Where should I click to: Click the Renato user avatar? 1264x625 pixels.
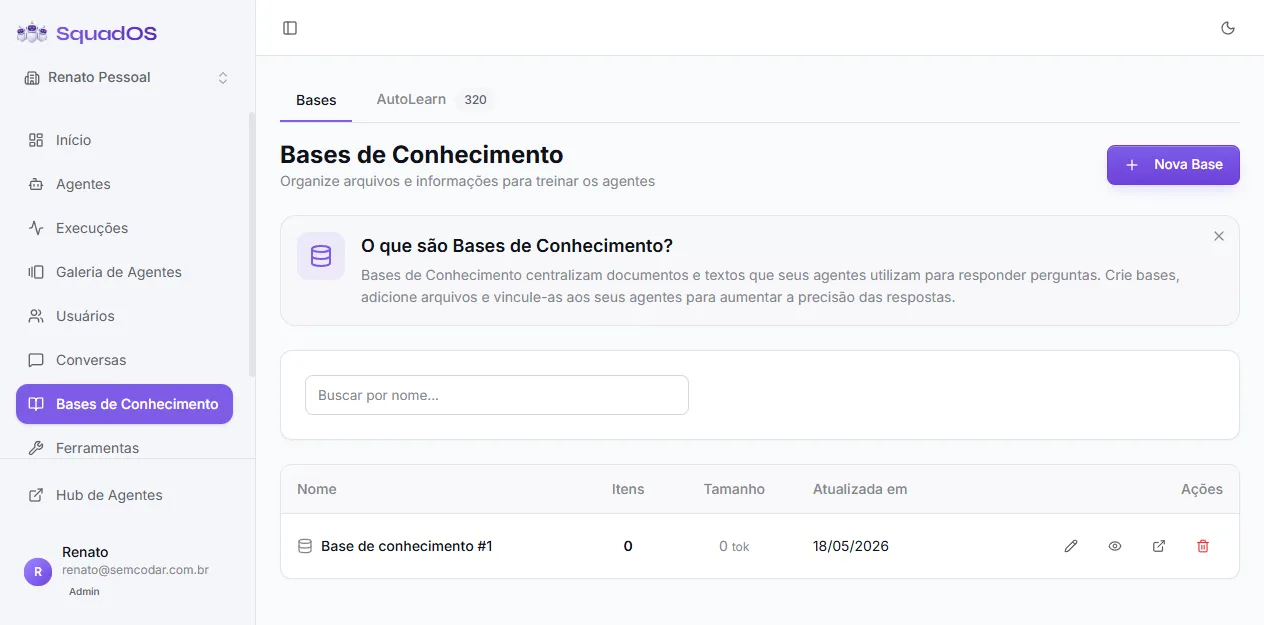38,572
